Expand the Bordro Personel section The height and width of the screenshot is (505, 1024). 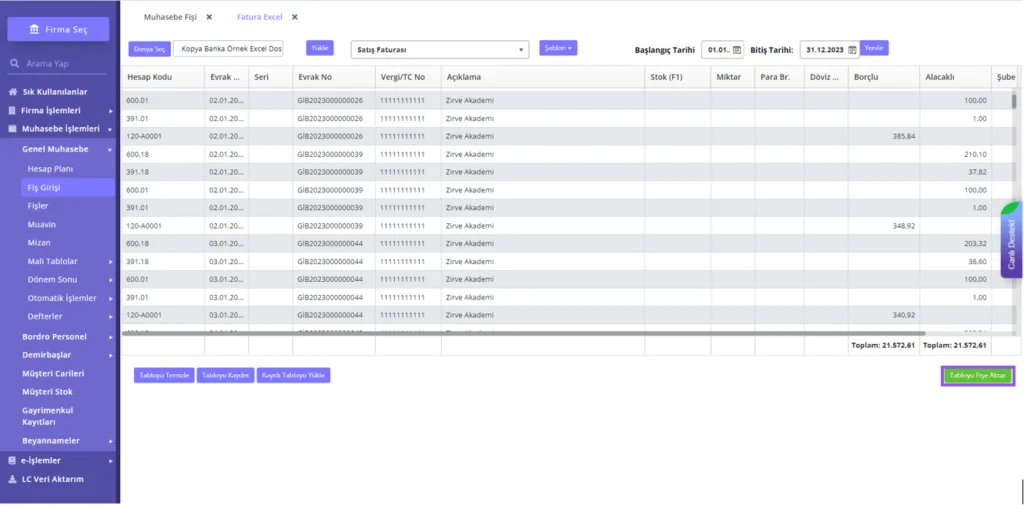point(110,337)
